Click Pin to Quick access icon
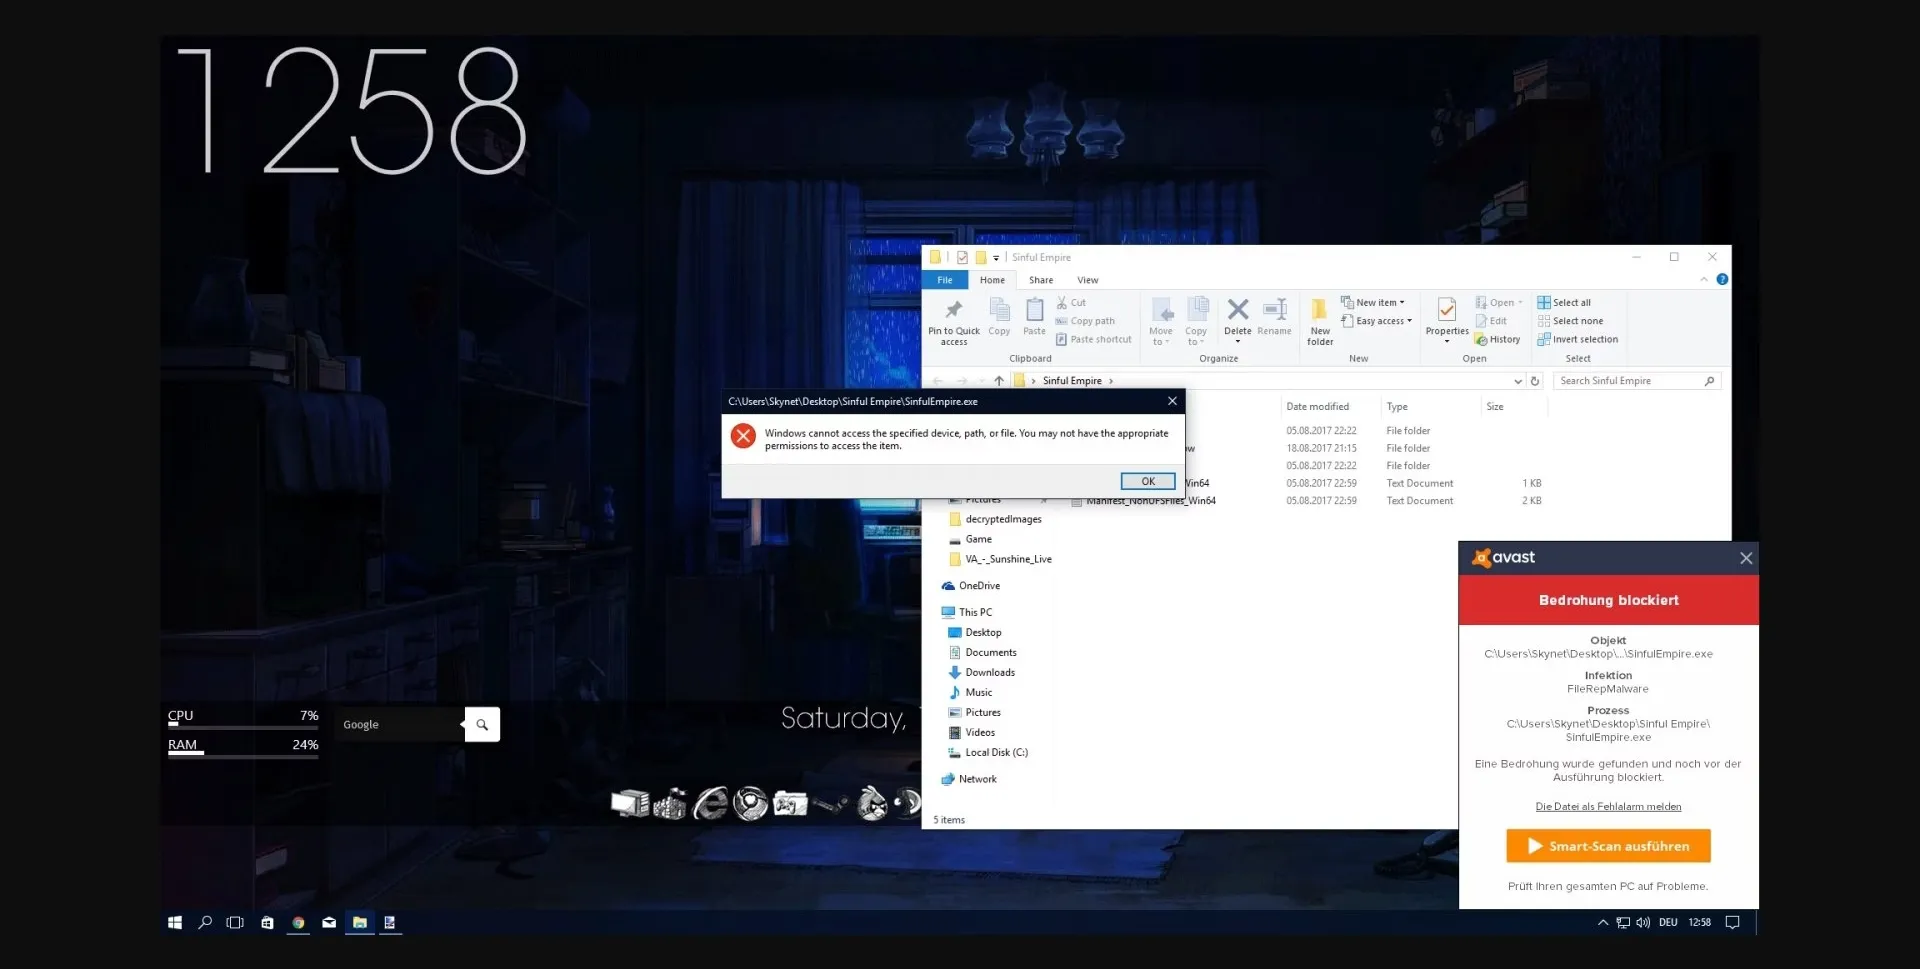Screen dimensions: 1920x969 pyautogui.click(x=953, y=311)
